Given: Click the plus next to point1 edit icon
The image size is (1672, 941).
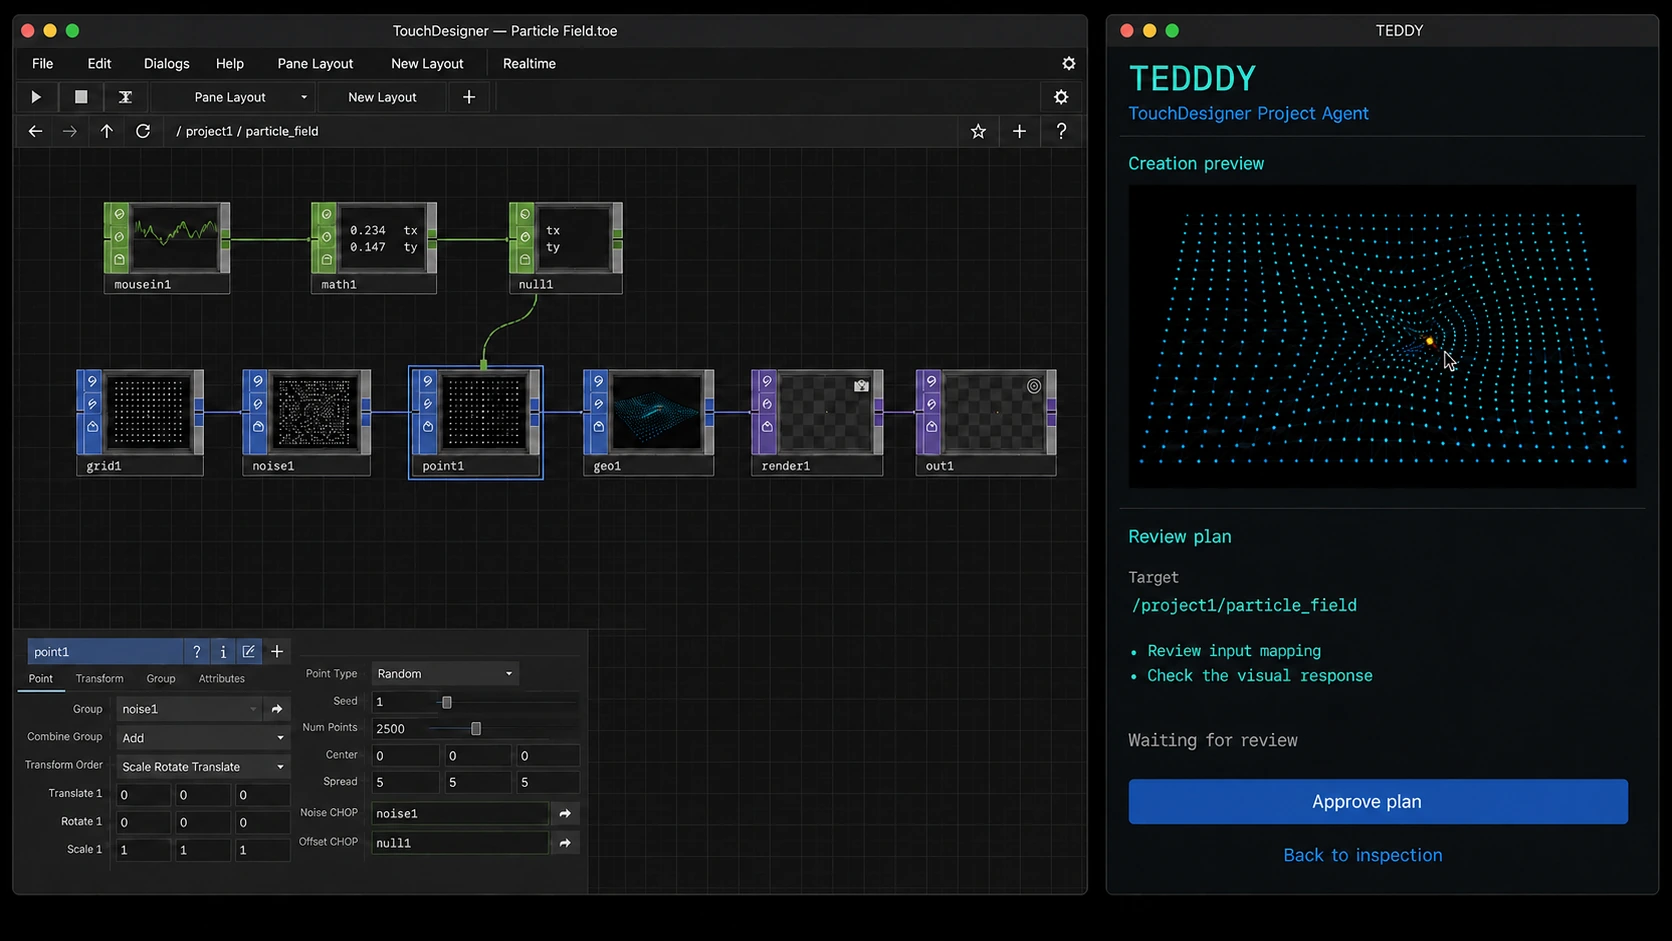Looking at the screenshot, I should (277, 651).
